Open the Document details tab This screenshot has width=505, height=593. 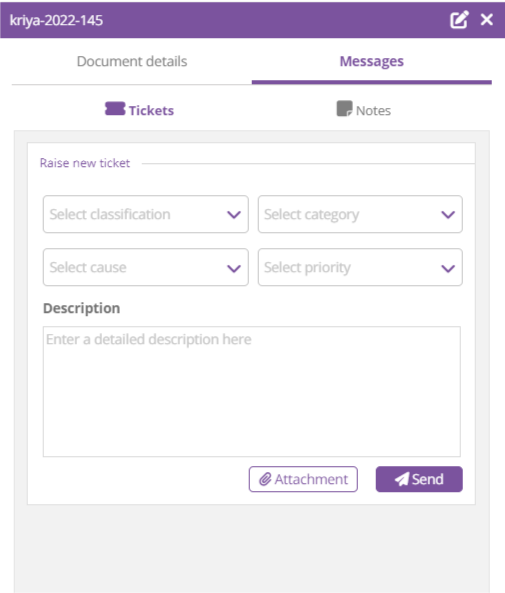(x=132, y=61)
